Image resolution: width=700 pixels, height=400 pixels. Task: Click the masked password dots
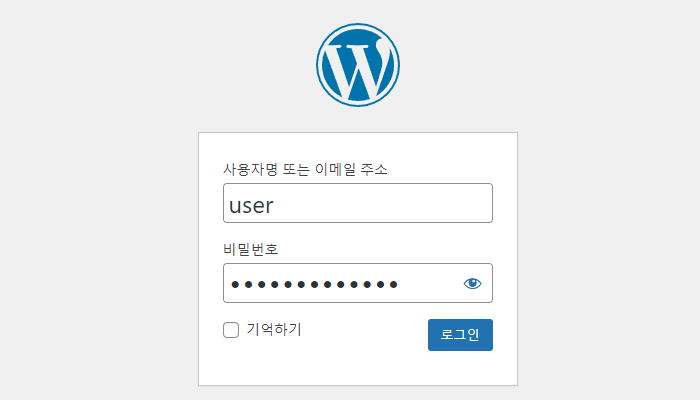(314, 284)
